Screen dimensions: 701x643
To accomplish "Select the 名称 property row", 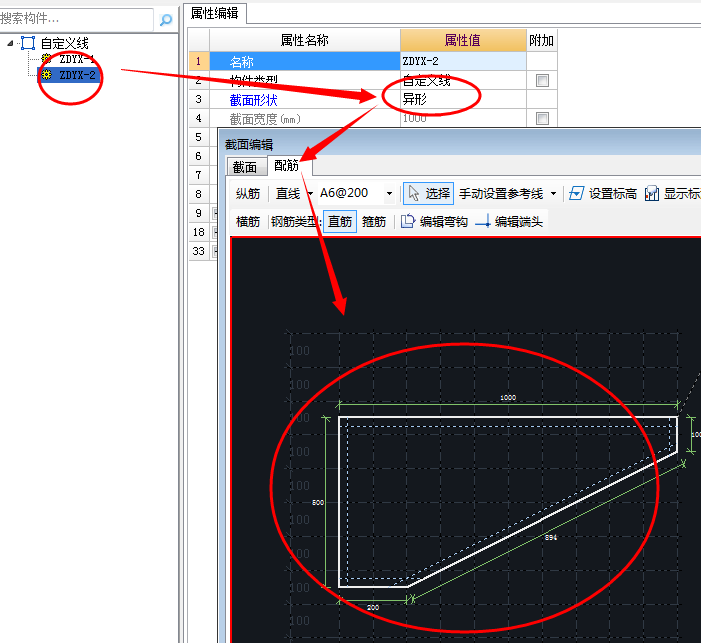I will coord(304,61).
